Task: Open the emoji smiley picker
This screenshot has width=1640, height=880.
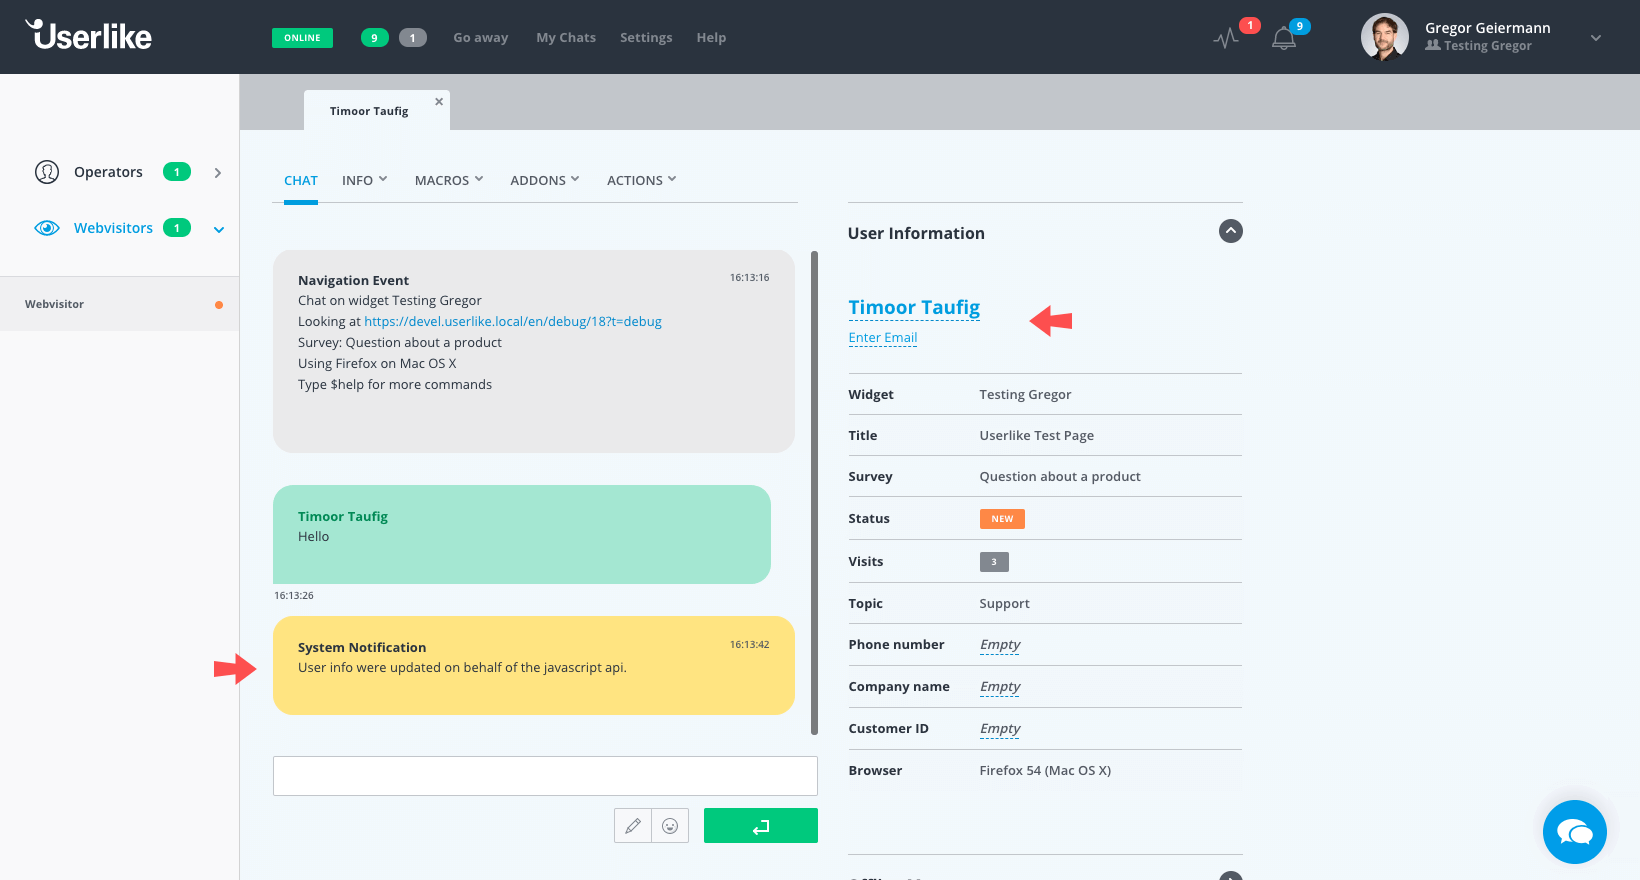Action: coord(670,826)
